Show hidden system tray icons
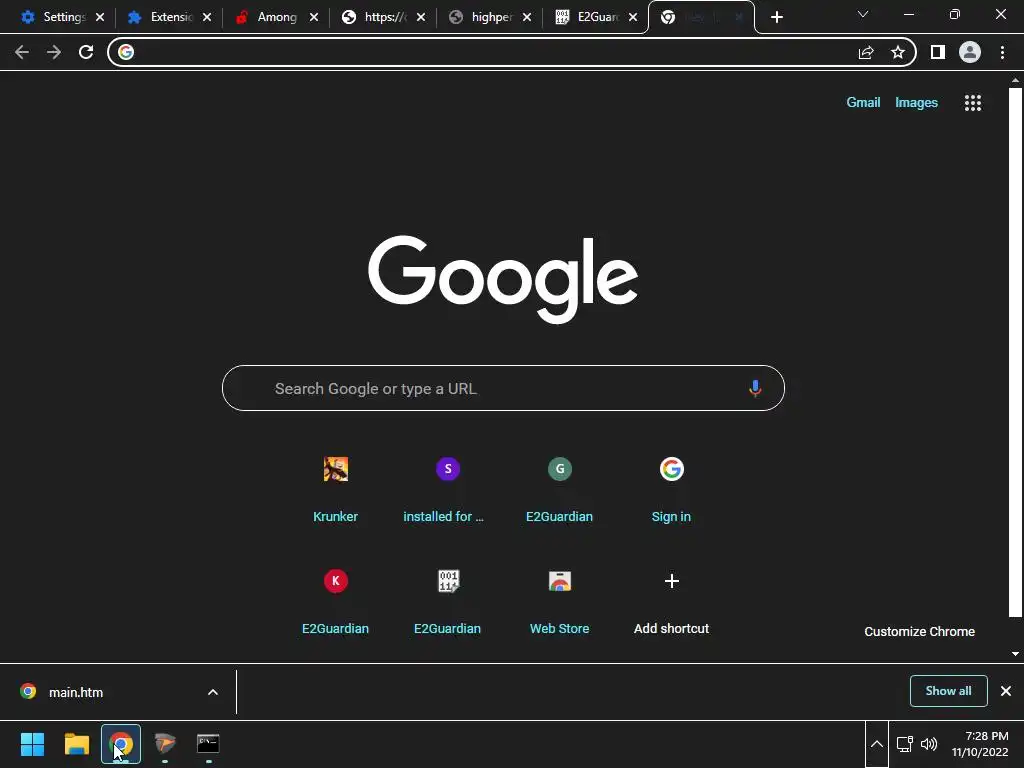This screenshot has width=1024, height=768. 877,744
